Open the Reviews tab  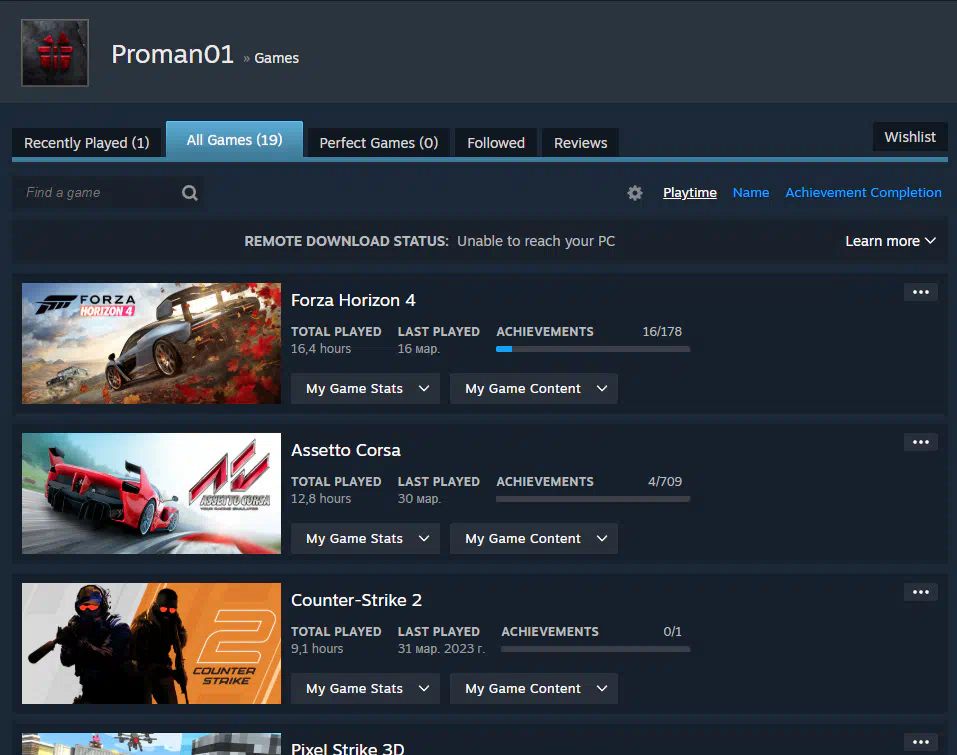580,143
